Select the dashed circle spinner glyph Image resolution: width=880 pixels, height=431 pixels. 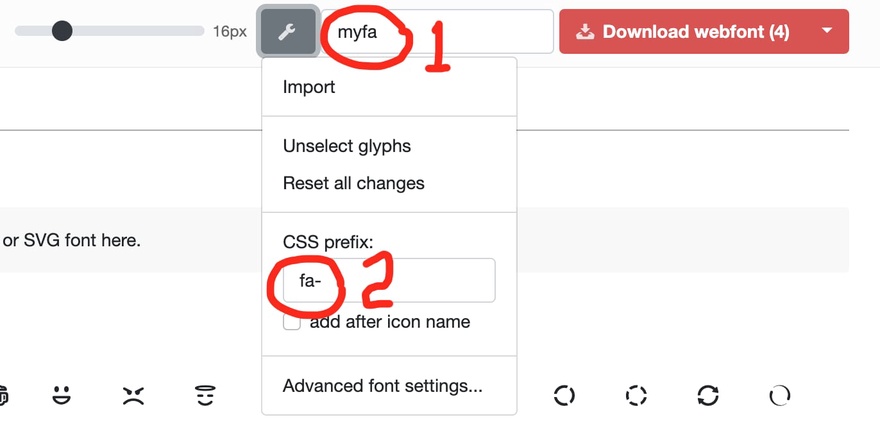click(636, 395)
